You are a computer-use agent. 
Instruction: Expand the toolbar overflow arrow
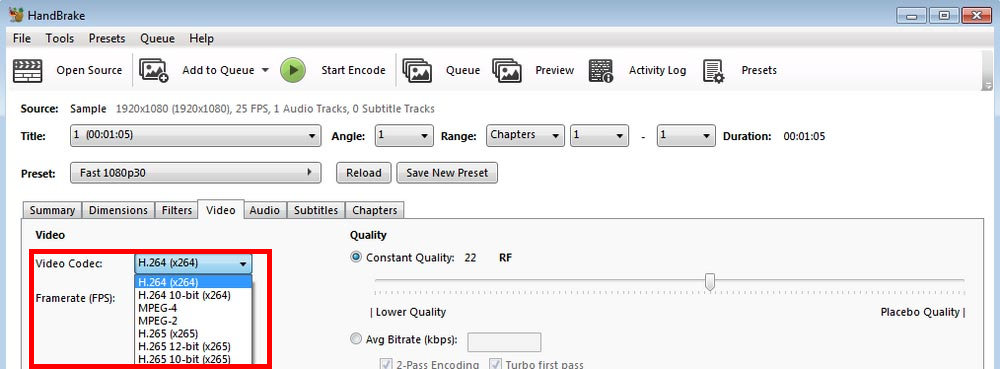click(988, 85)
